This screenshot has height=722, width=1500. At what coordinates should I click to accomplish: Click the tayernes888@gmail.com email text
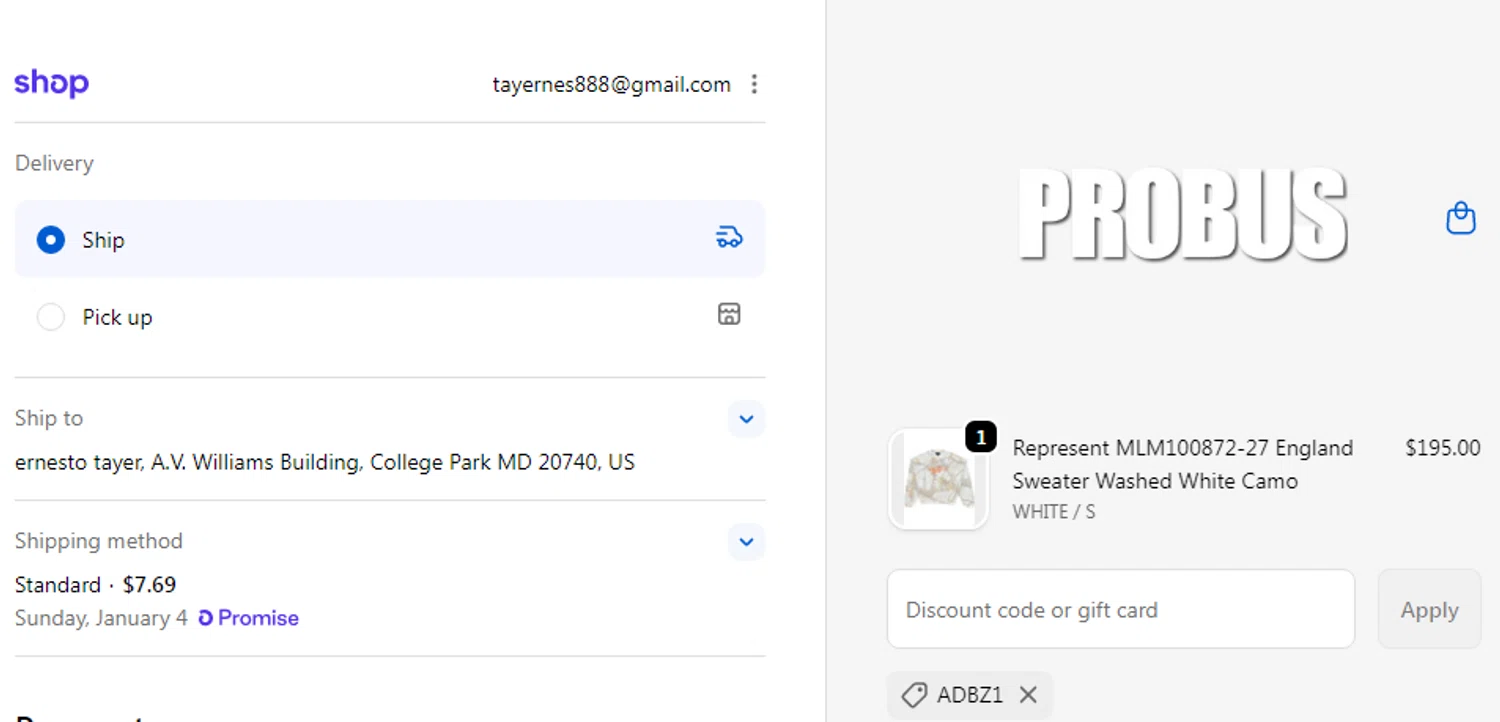(611, 84)
